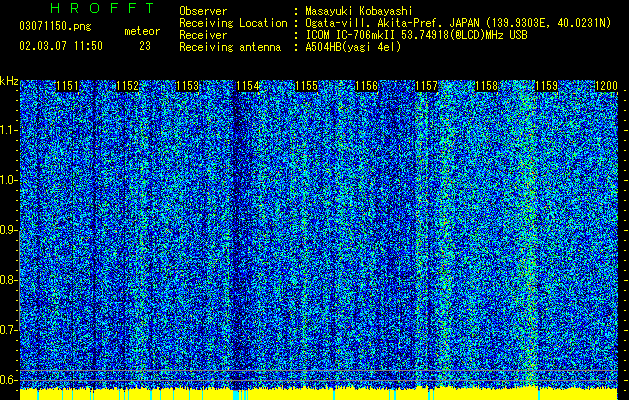Click the HROFFT title text
629x400 pixels.
103,8
